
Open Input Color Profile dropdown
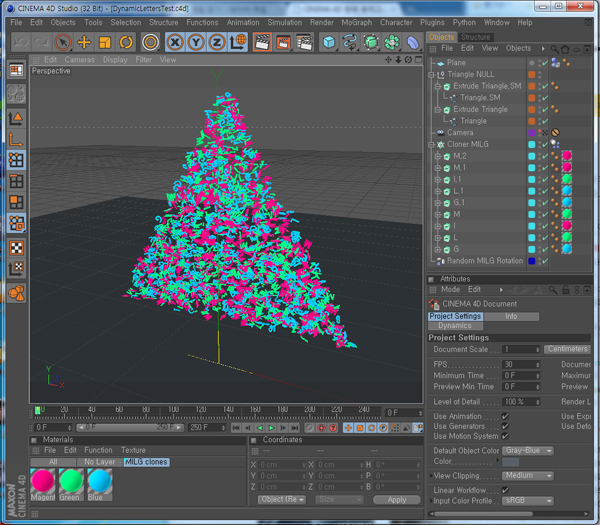[x=527, y=501]
